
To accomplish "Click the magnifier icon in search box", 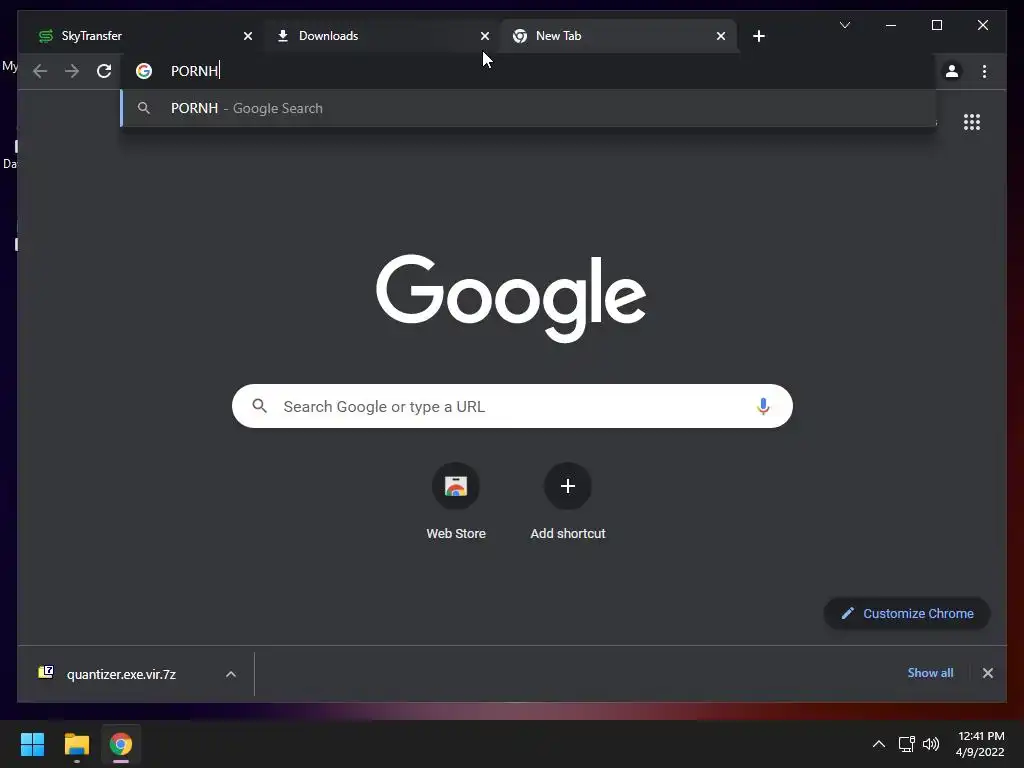I will point(259,406).
